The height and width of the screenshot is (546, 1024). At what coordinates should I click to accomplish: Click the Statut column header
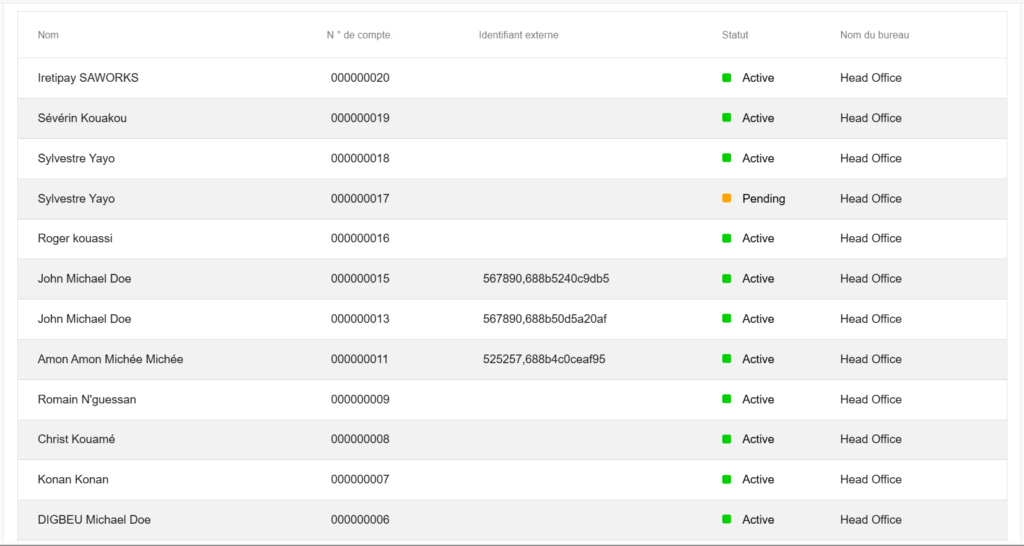pyautogui.click(x=735, y=35)
